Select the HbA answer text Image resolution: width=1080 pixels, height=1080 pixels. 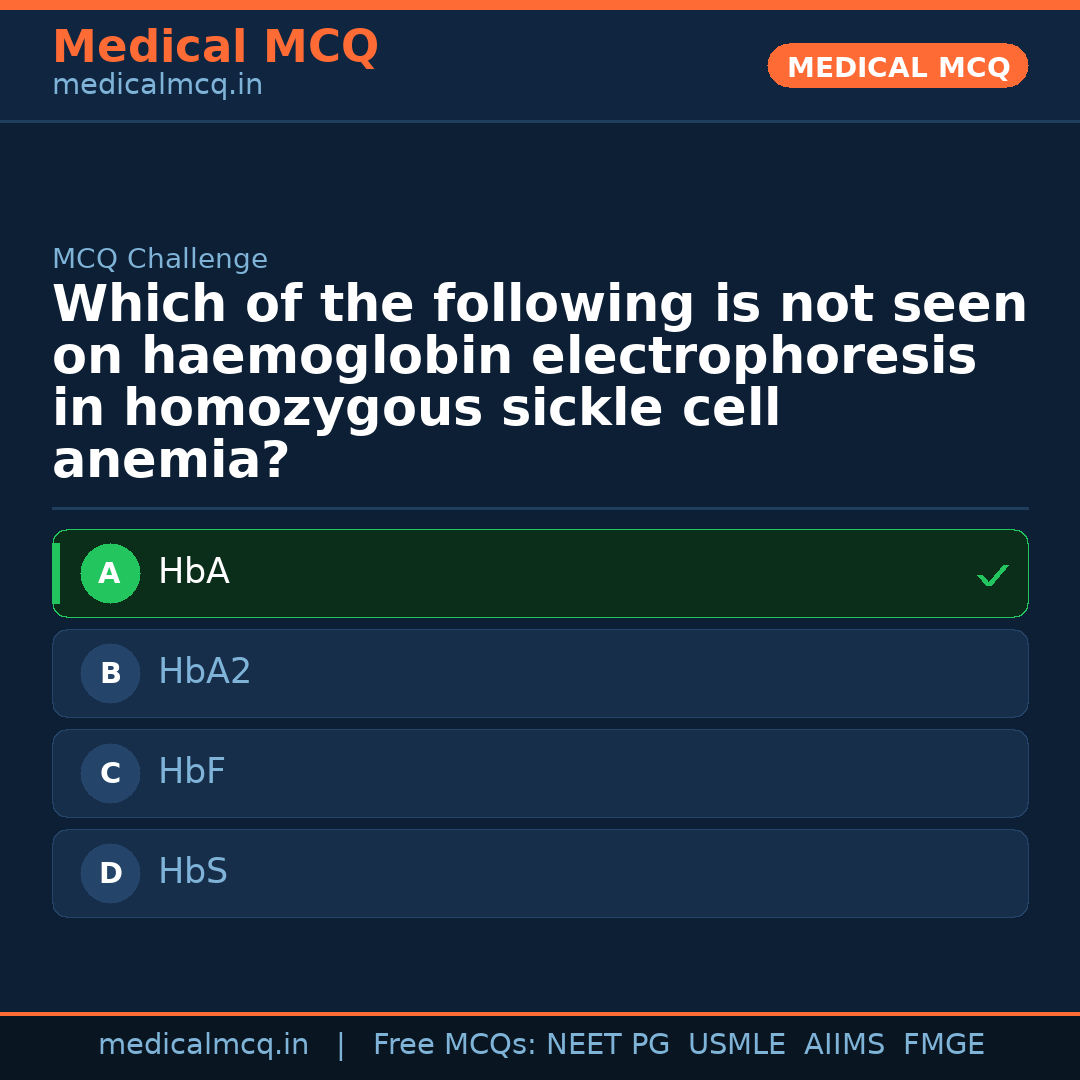pyautogui.click(x=194, y=572)
